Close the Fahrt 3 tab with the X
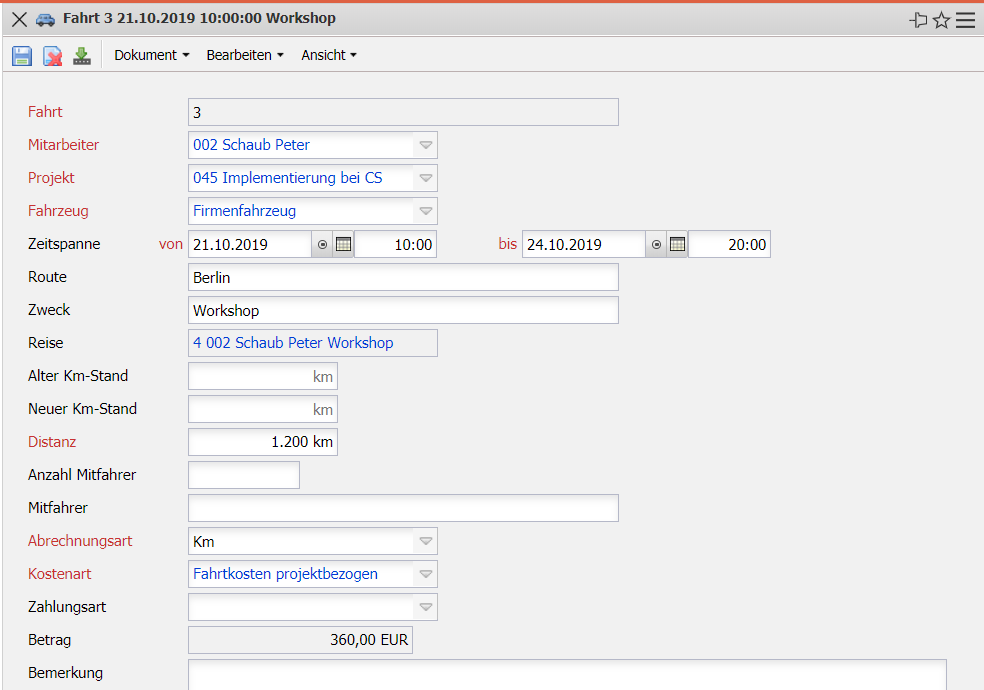 [x=19, y=19]
